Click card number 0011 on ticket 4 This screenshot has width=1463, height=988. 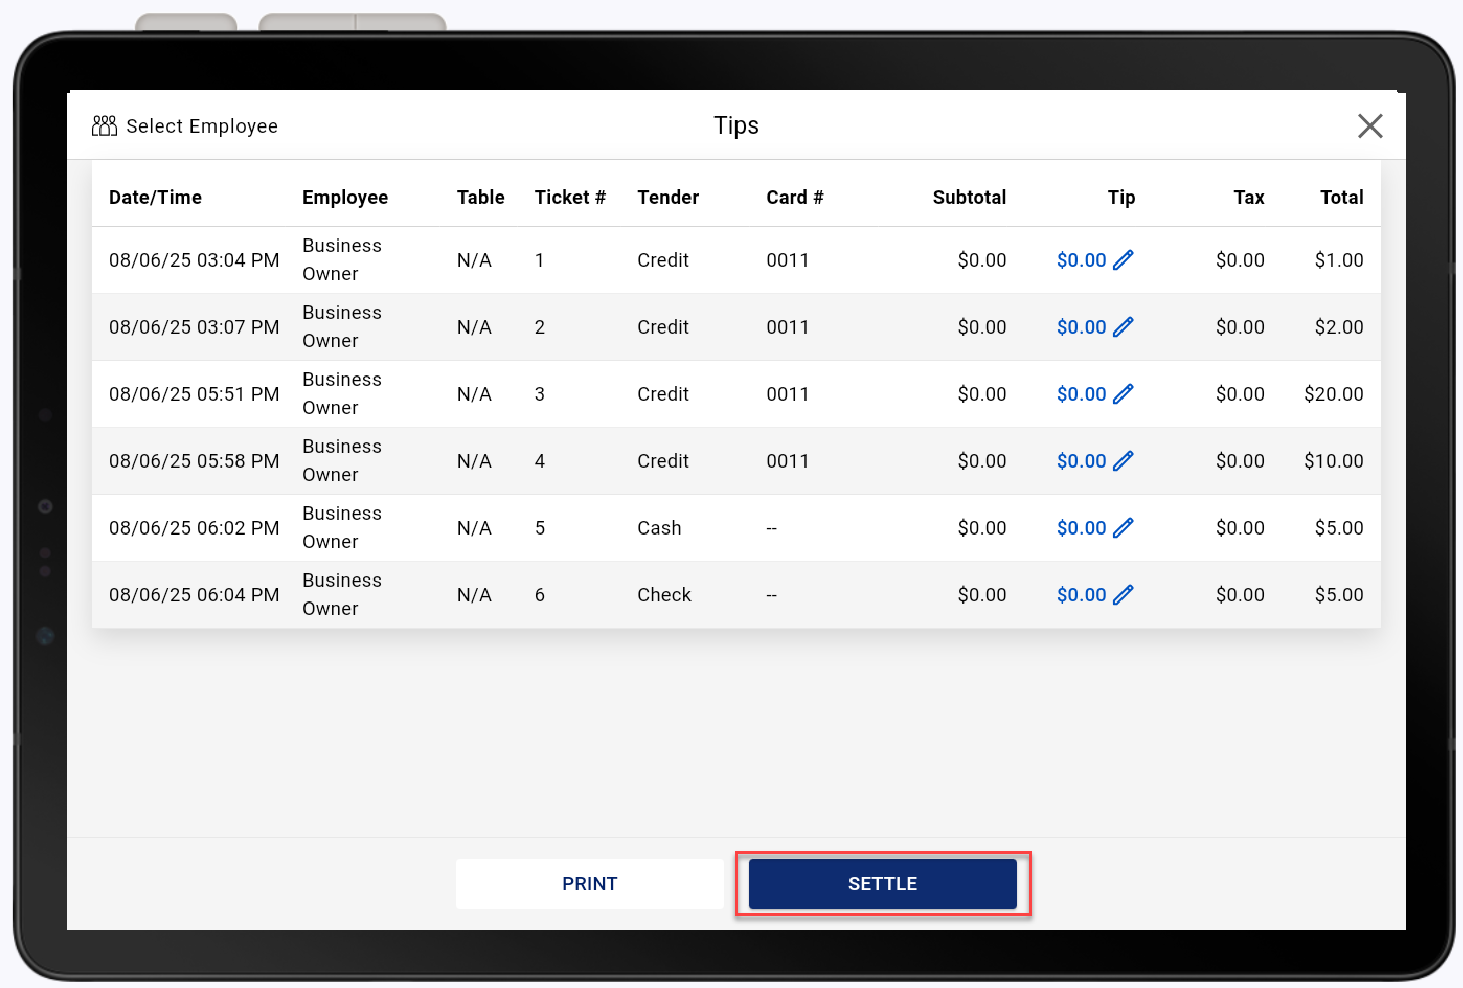788,461
